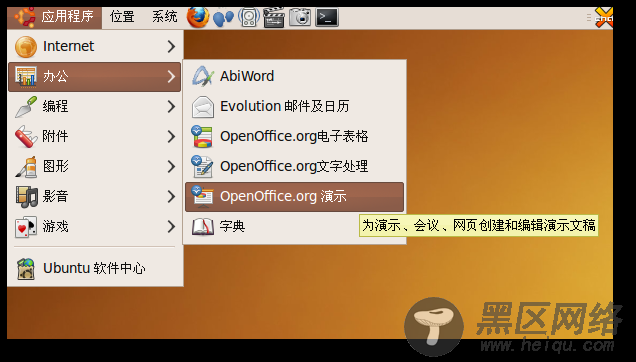Open the clapperboard video player launcher

click(274, 17)
